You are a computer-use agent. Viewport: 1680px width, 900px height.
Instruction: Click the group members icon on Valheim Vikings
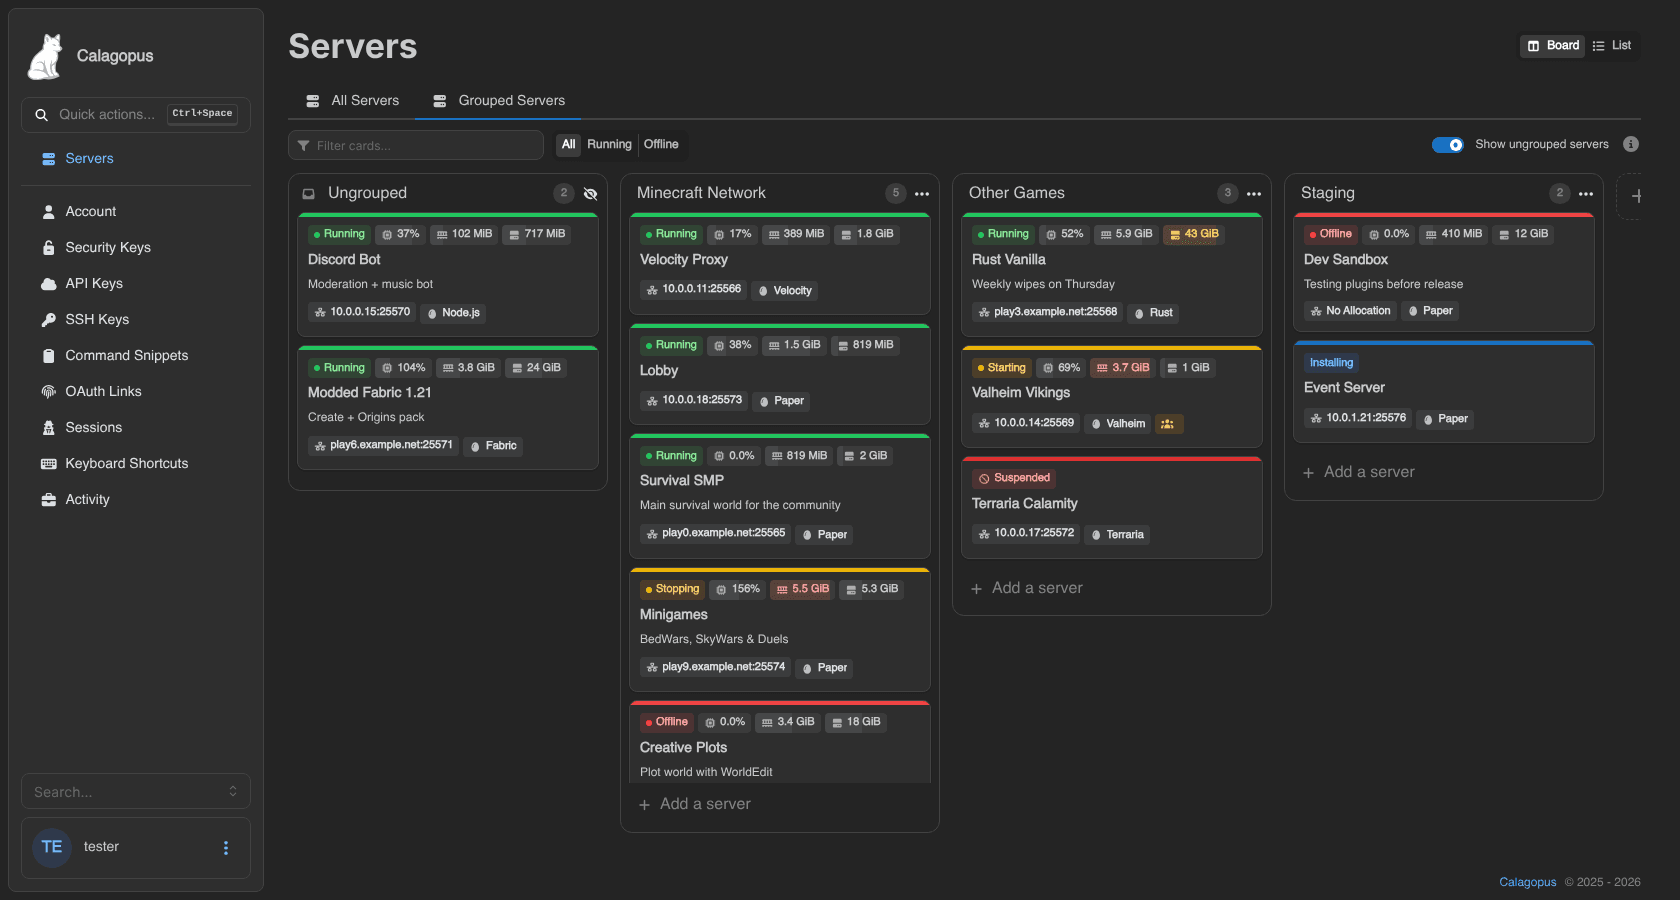click(1167, 424)
